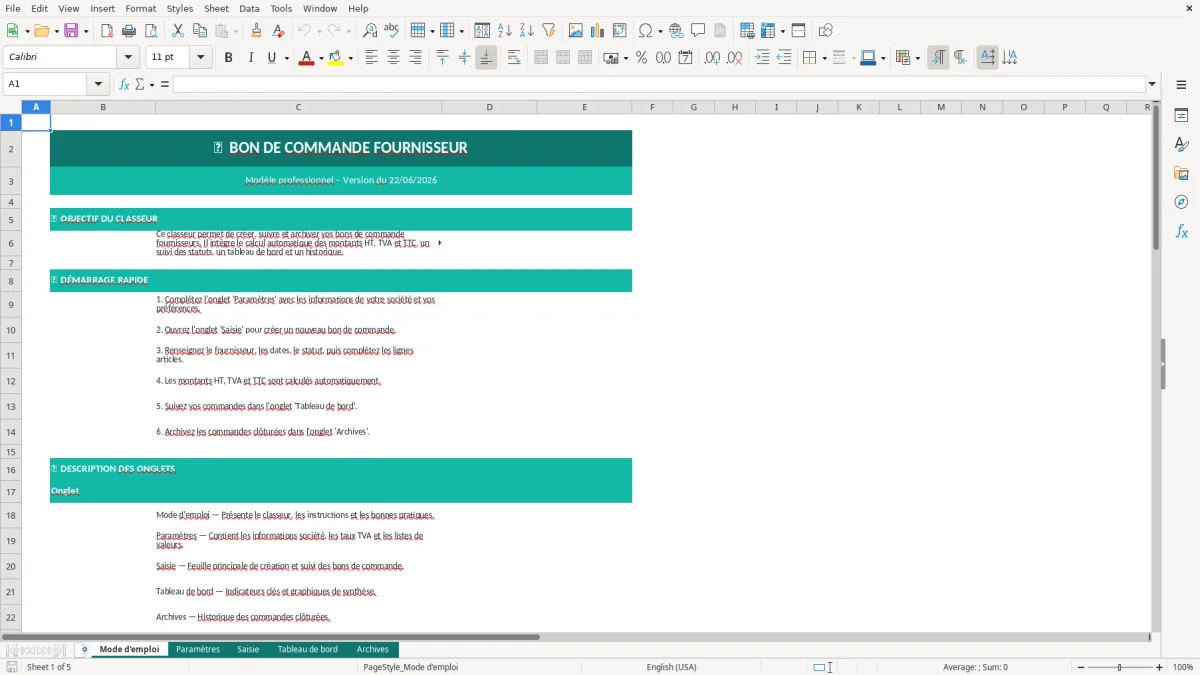Toggle underline formatting
Screen dimensions: 1200x675
[271, 58]
